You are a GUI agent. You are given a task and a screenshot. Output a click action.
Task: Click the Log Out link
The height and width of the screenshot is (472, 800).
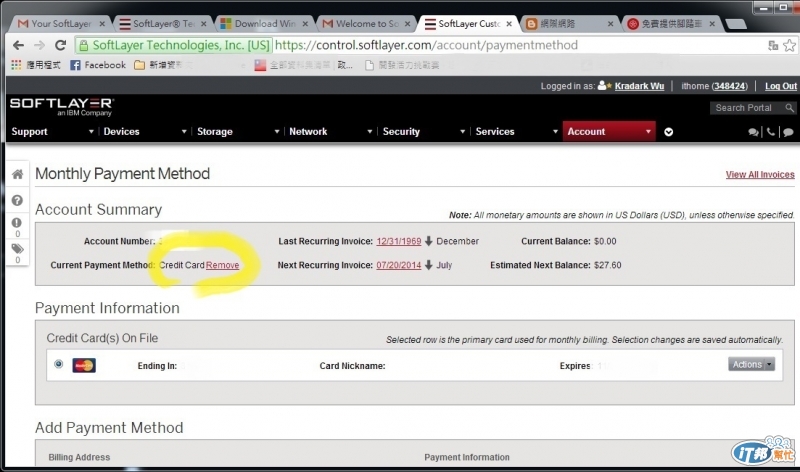pyautogui.click(x=781, y=86)
